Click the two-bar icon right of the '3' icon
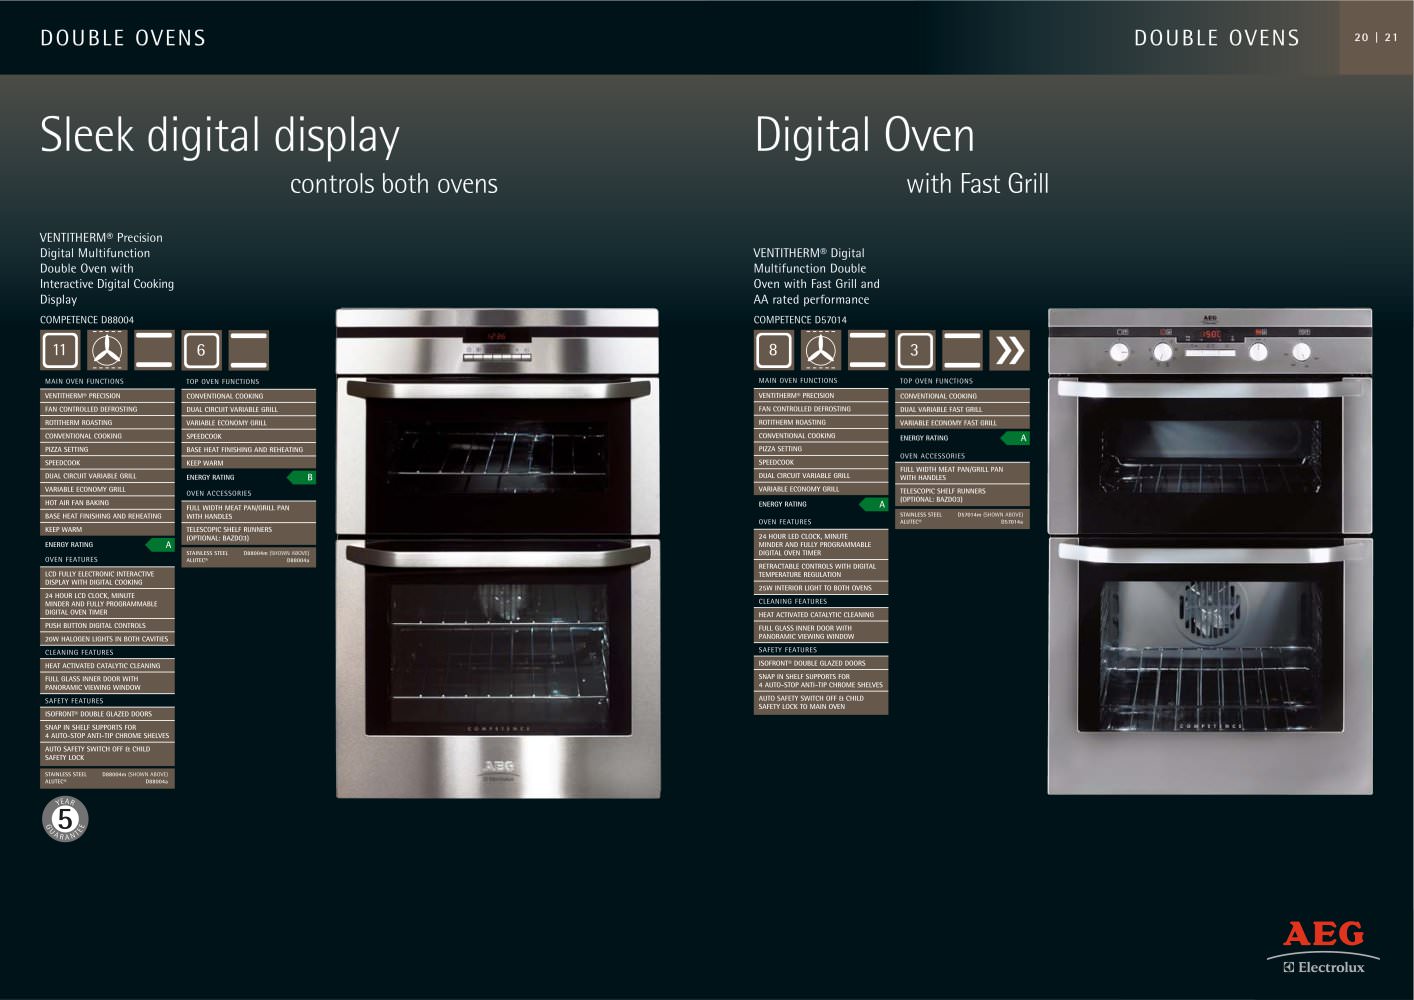Screen dimensions: 1414x1000 click(962, 350)
